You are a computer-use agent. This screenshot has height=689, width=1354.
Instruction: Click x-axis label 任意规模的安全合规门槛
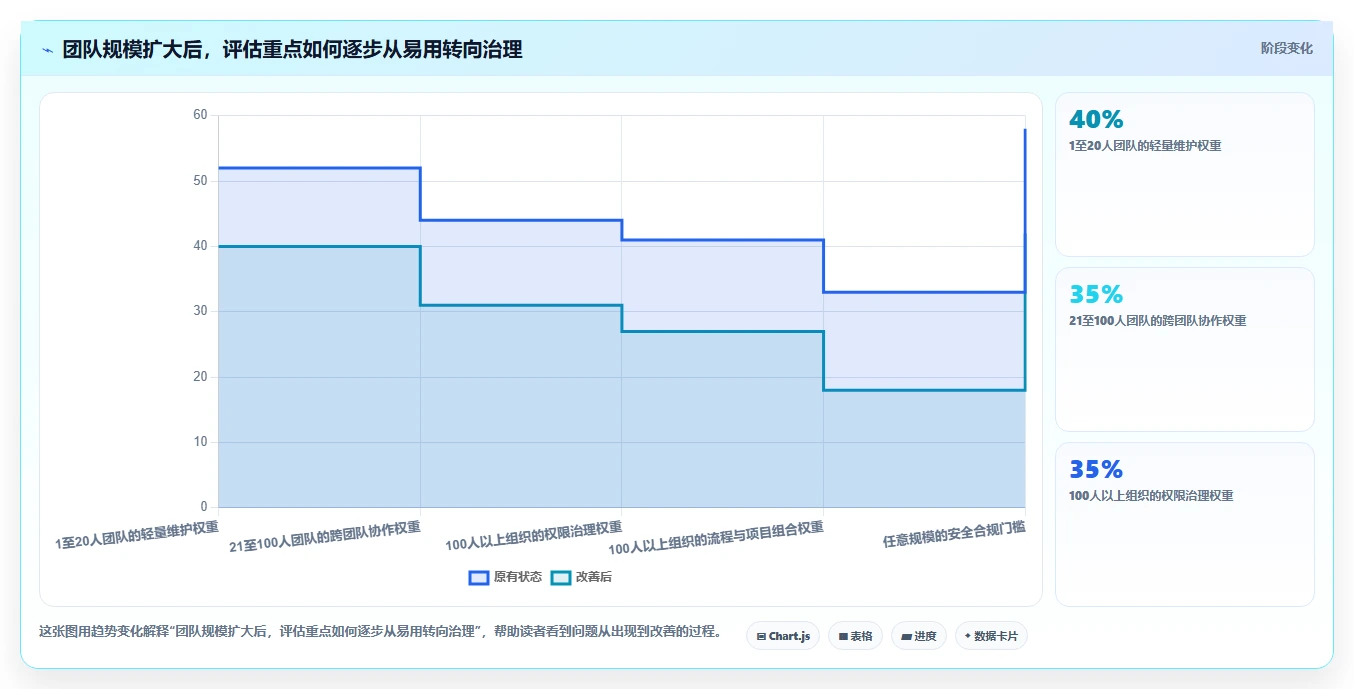pyautogui.click(x=954, y=535)
